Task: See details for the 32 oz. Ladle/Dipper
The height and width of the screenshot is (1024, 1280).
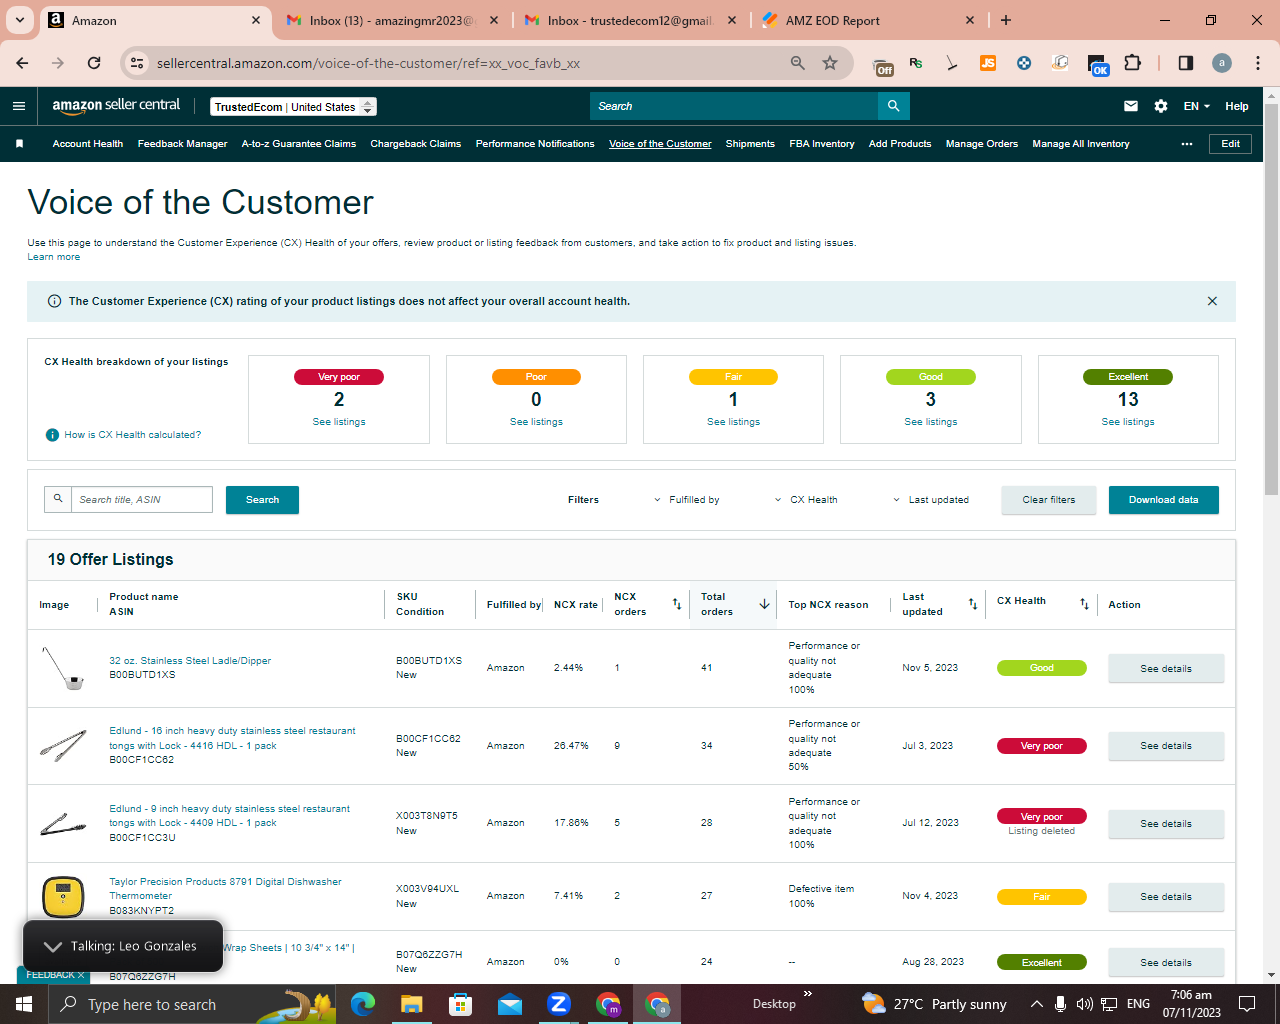Action: tap(1166, 669)
